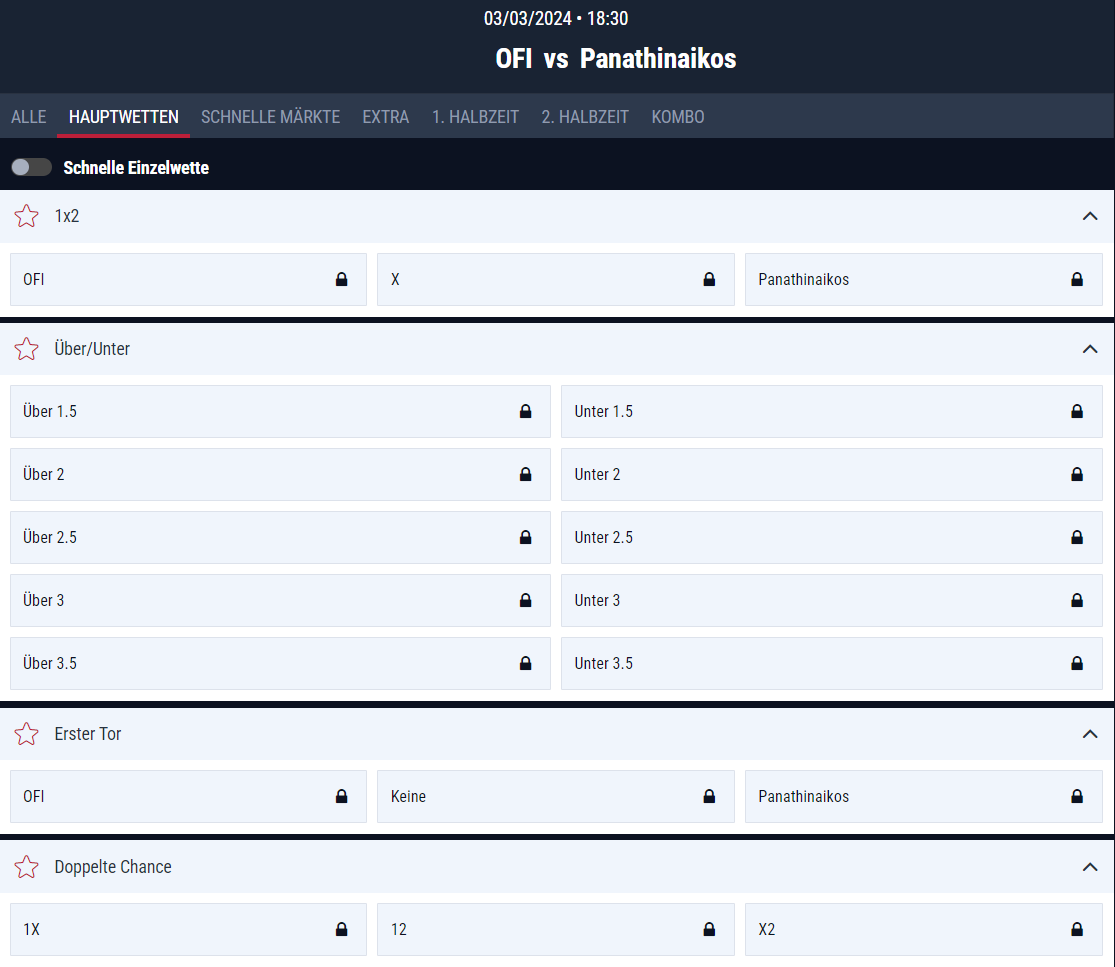The height and width of the screenshot is (967, 1115).
Task: Choose the 1X double chance bet
Action: tap(188, 930)
